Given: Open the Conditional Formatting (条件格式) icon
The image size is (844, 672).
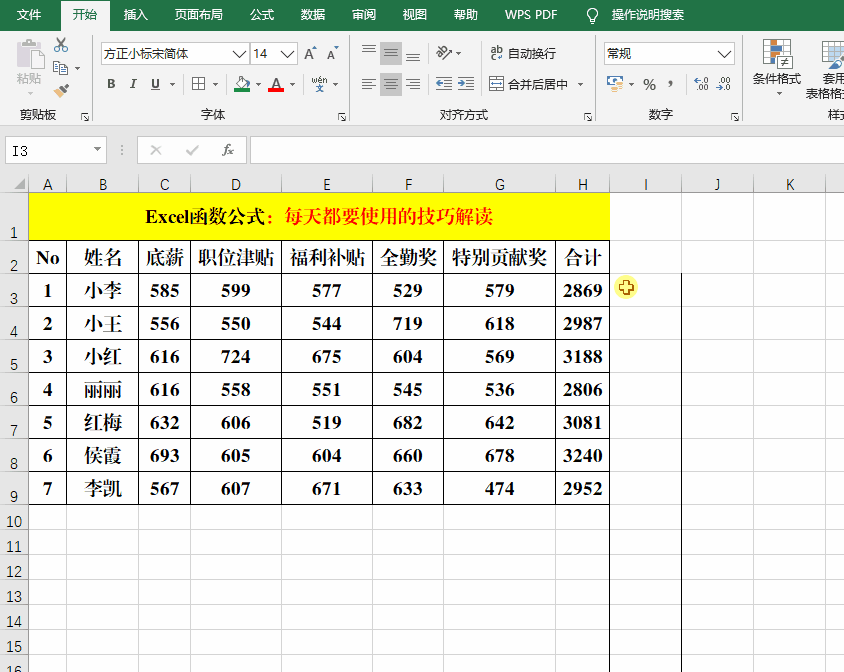Looking at the screenshot, I should pos(777,66).
